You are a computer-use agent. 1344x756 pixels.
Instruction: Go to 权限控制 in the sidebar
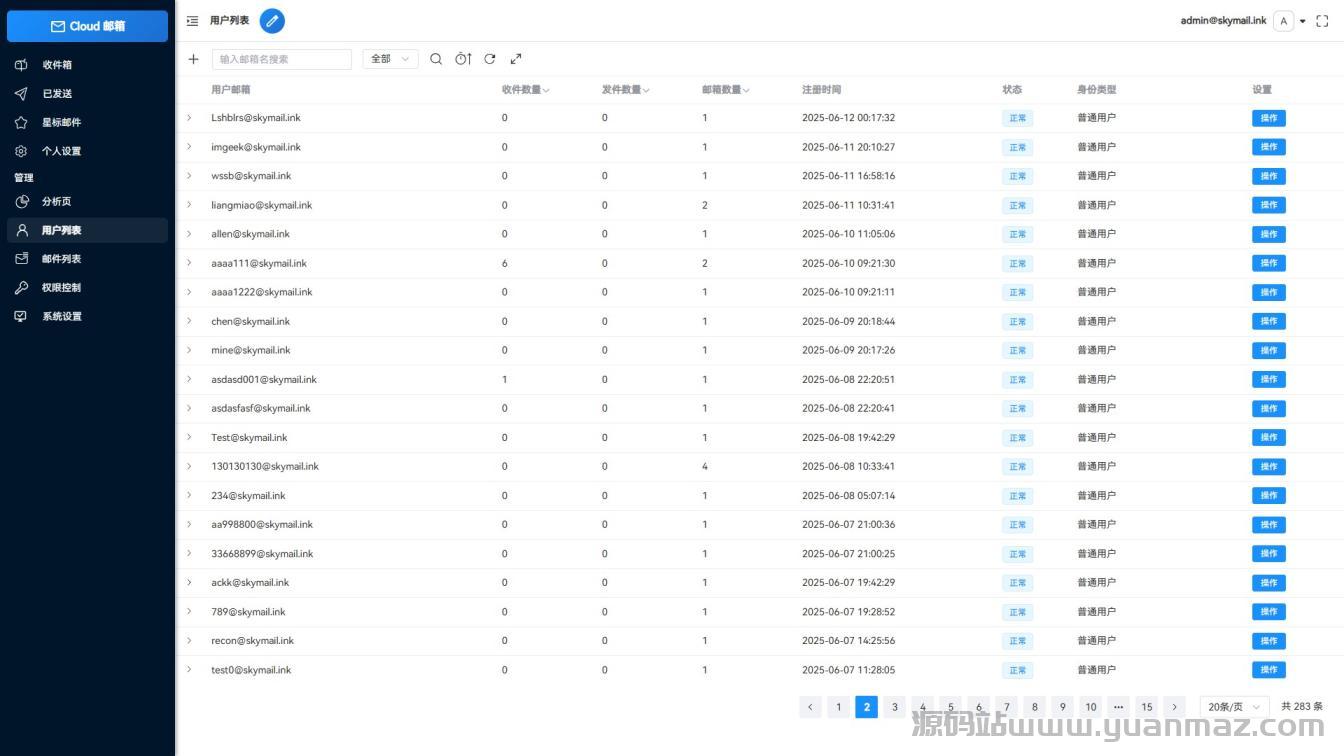(x=61, y=288)
